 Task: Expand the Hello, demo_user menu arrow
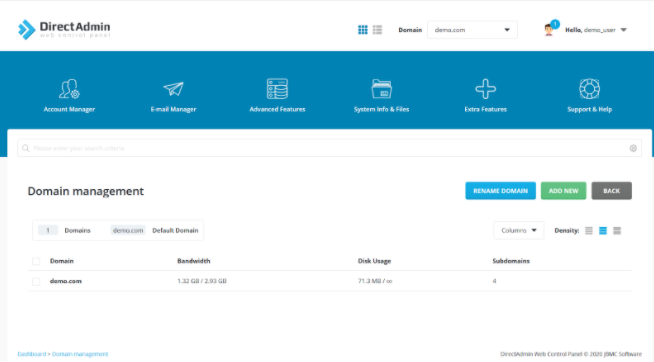(624, 30)
